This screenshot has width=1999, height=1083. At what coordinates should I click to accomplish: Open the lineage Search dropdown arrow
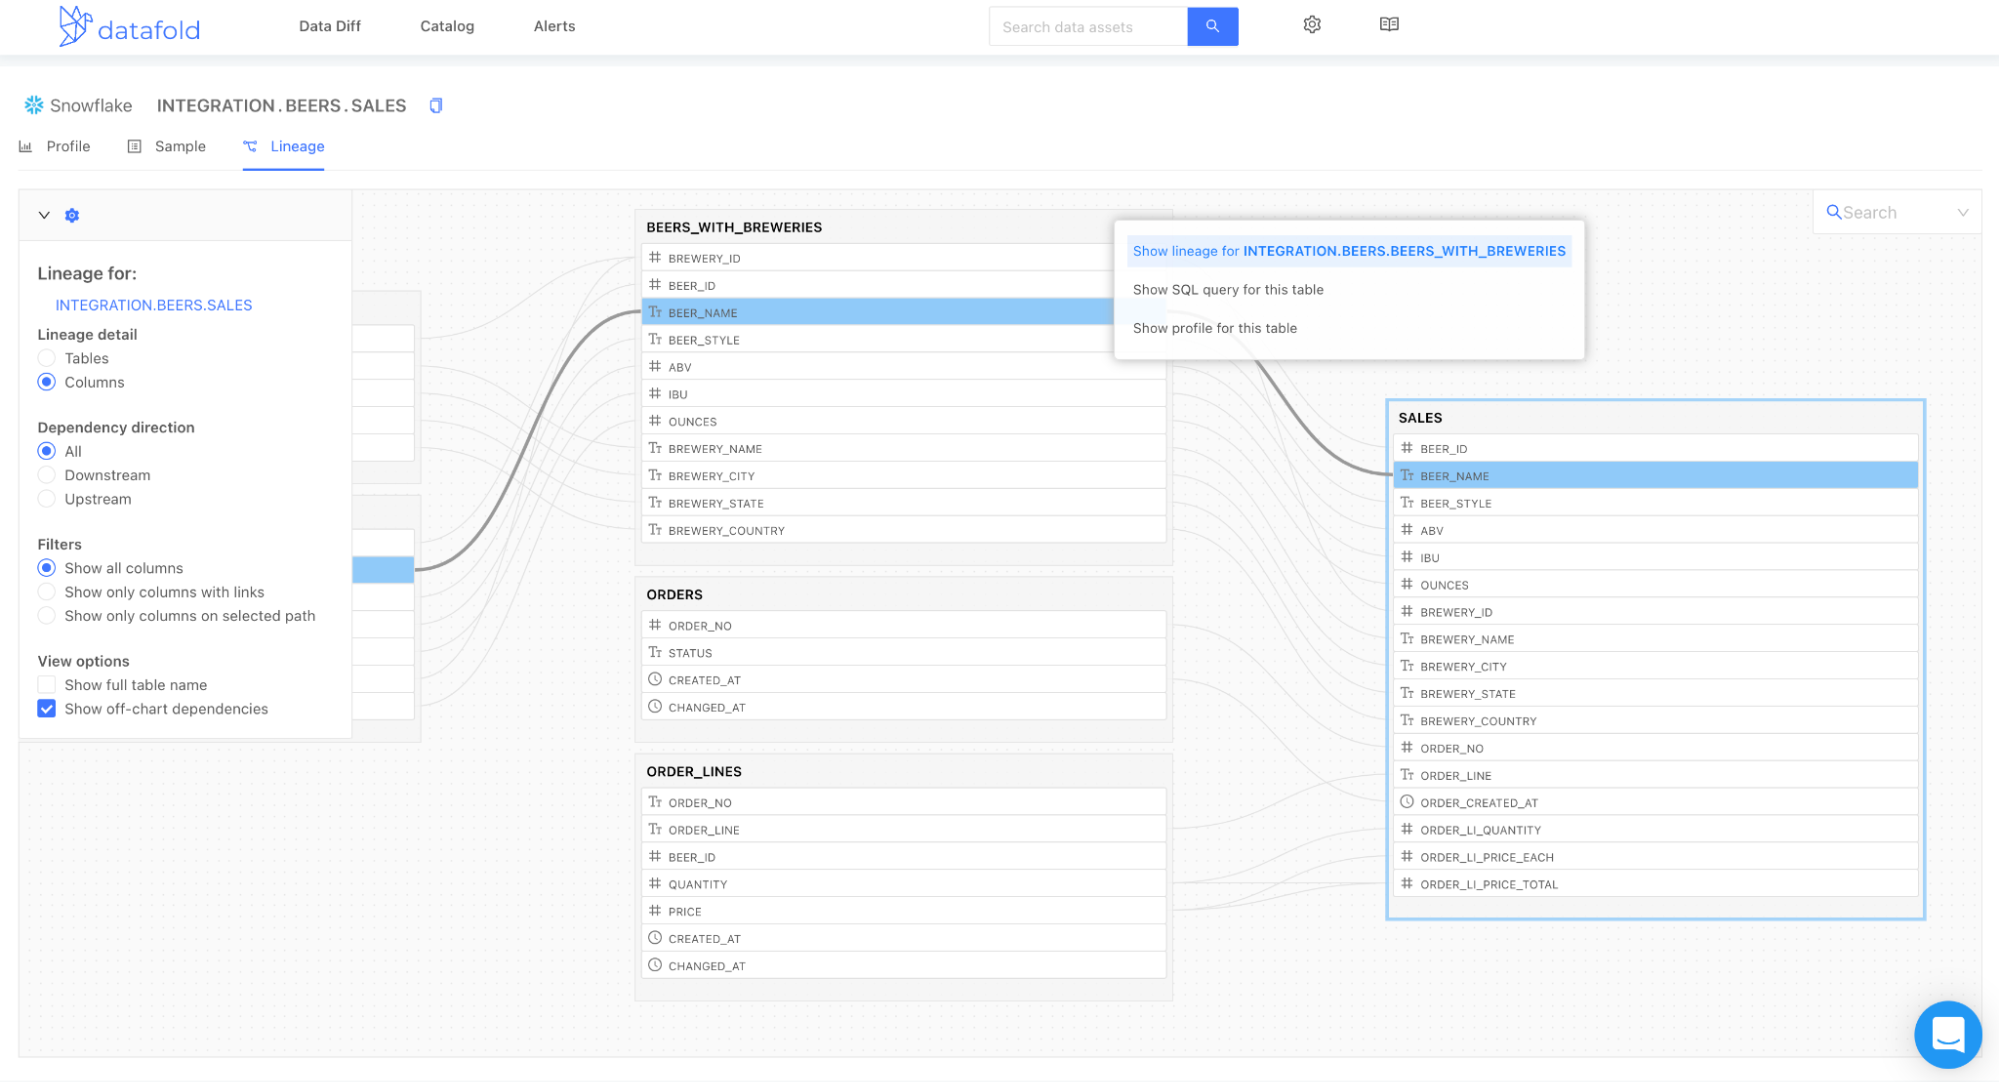point(1962,213)
